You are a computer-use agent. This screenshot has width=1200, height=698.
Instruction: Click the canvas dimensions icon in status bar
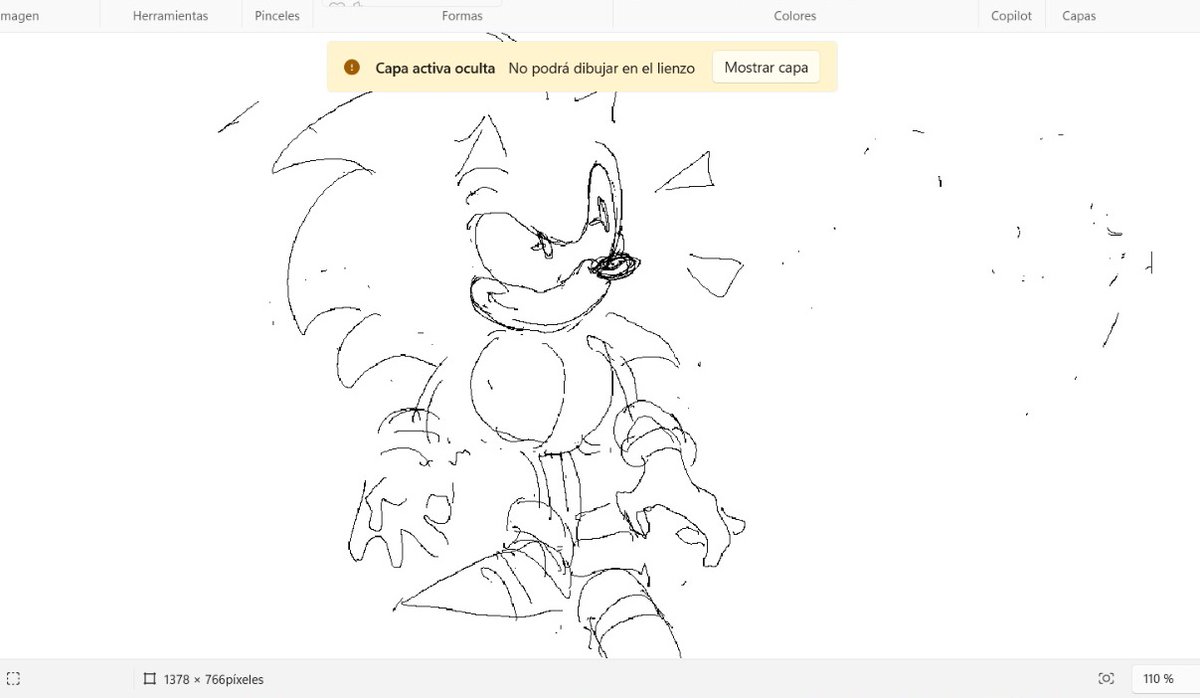click(x=149, y=678)
